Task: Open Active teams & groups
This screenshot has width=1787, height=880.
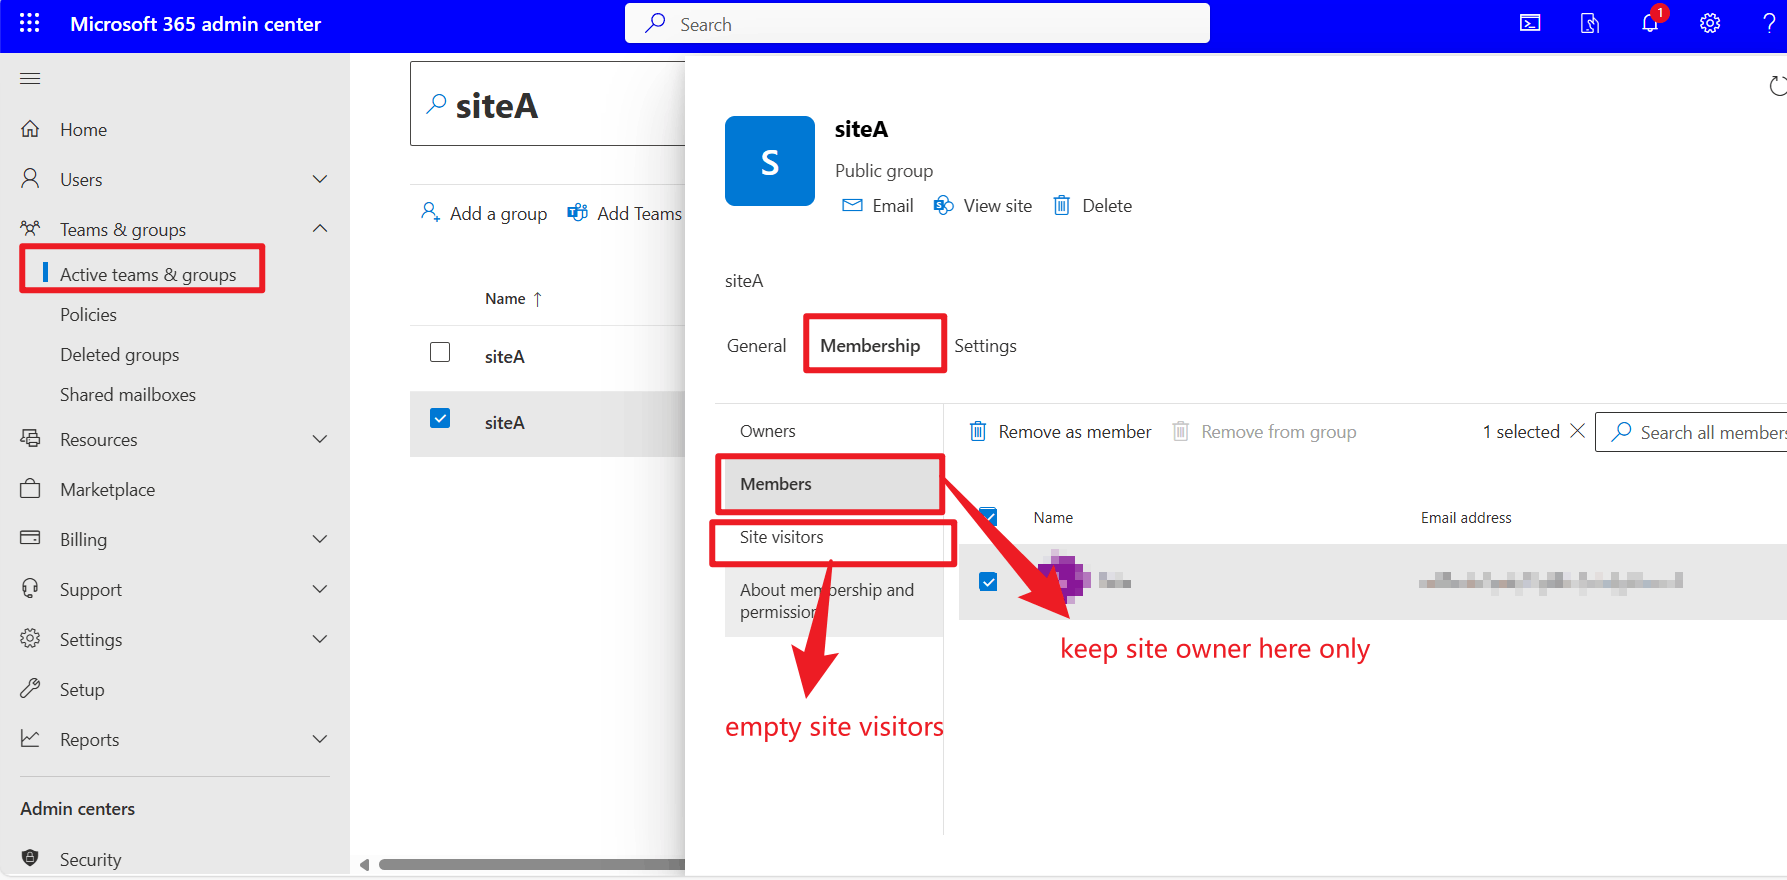Action: [x=148, y=274]
